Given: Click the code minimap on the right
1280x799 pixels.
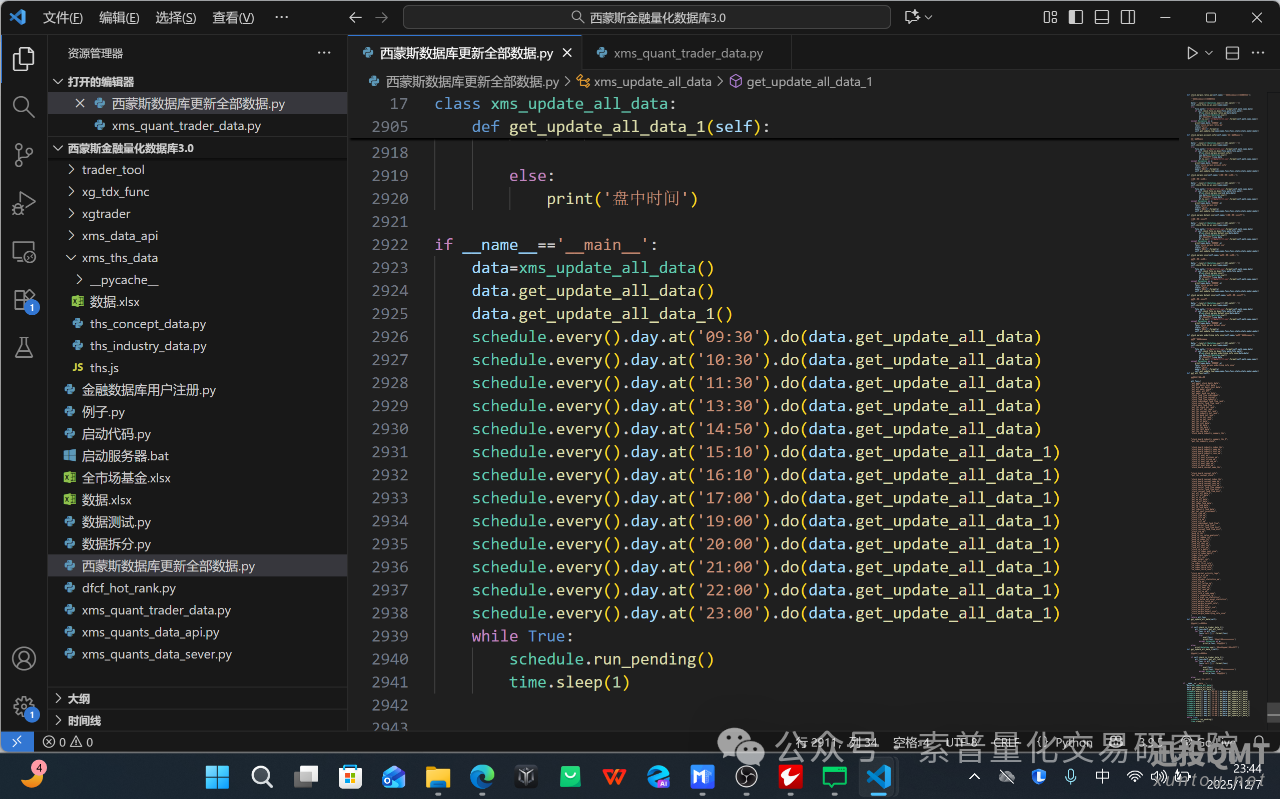Looking at the screenshot, I should (x=1222, y=400).
